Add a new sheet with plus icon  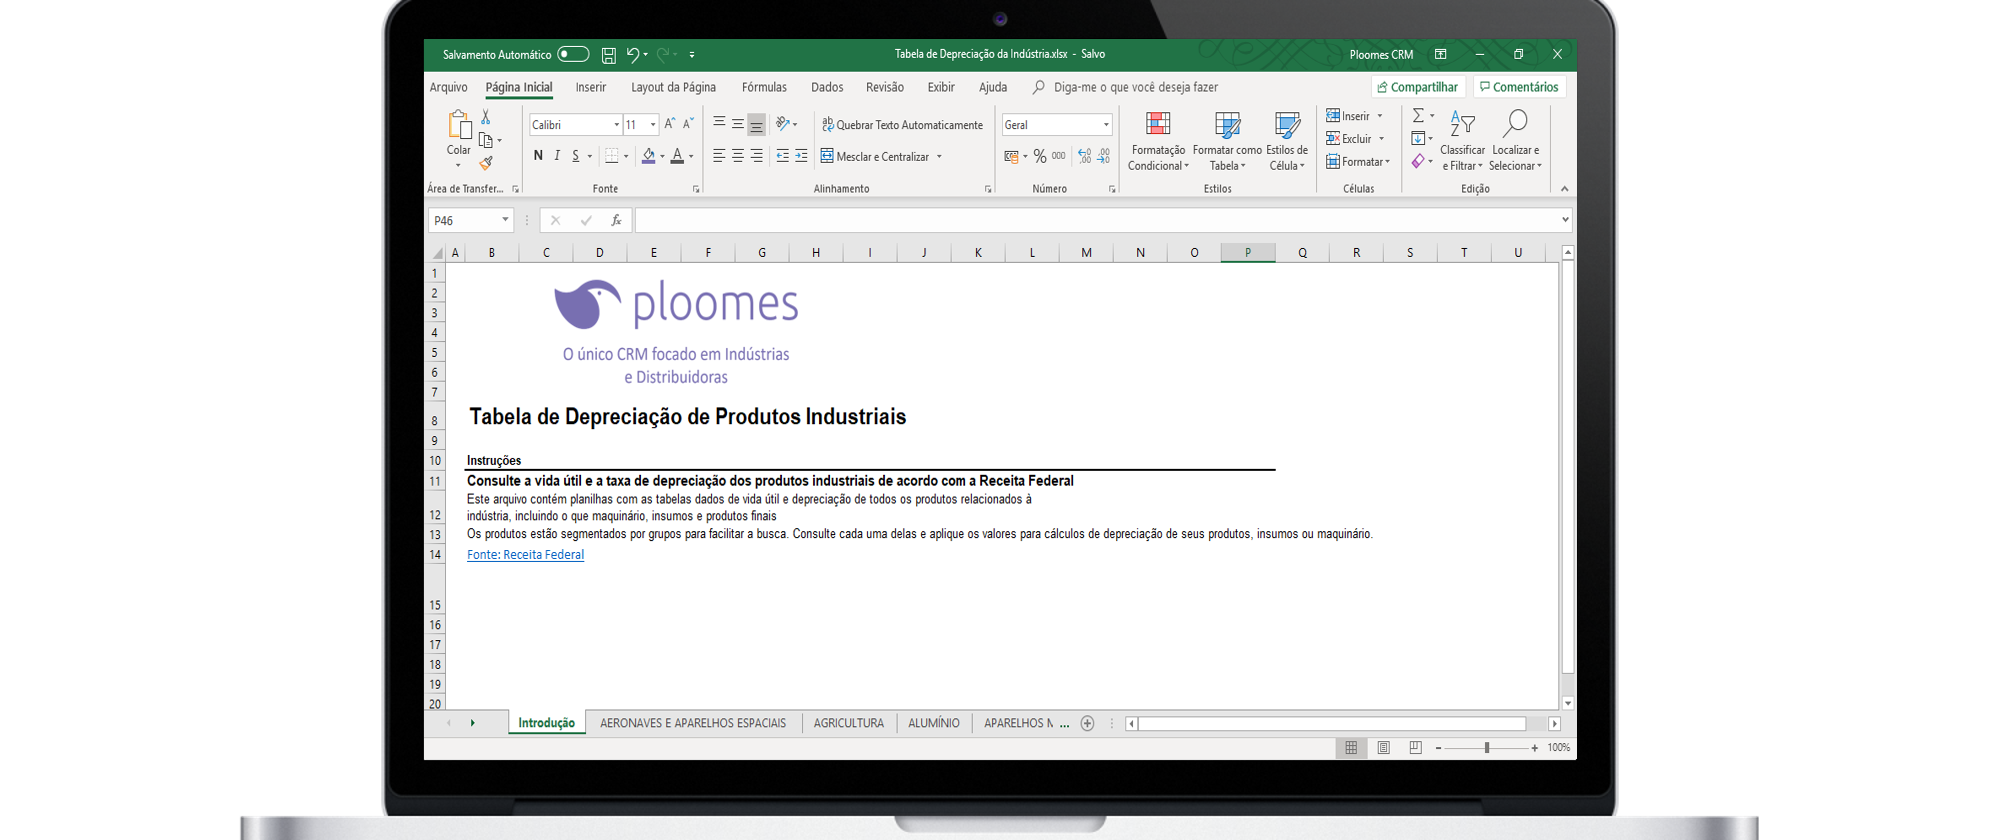[x=1087, y=723]
